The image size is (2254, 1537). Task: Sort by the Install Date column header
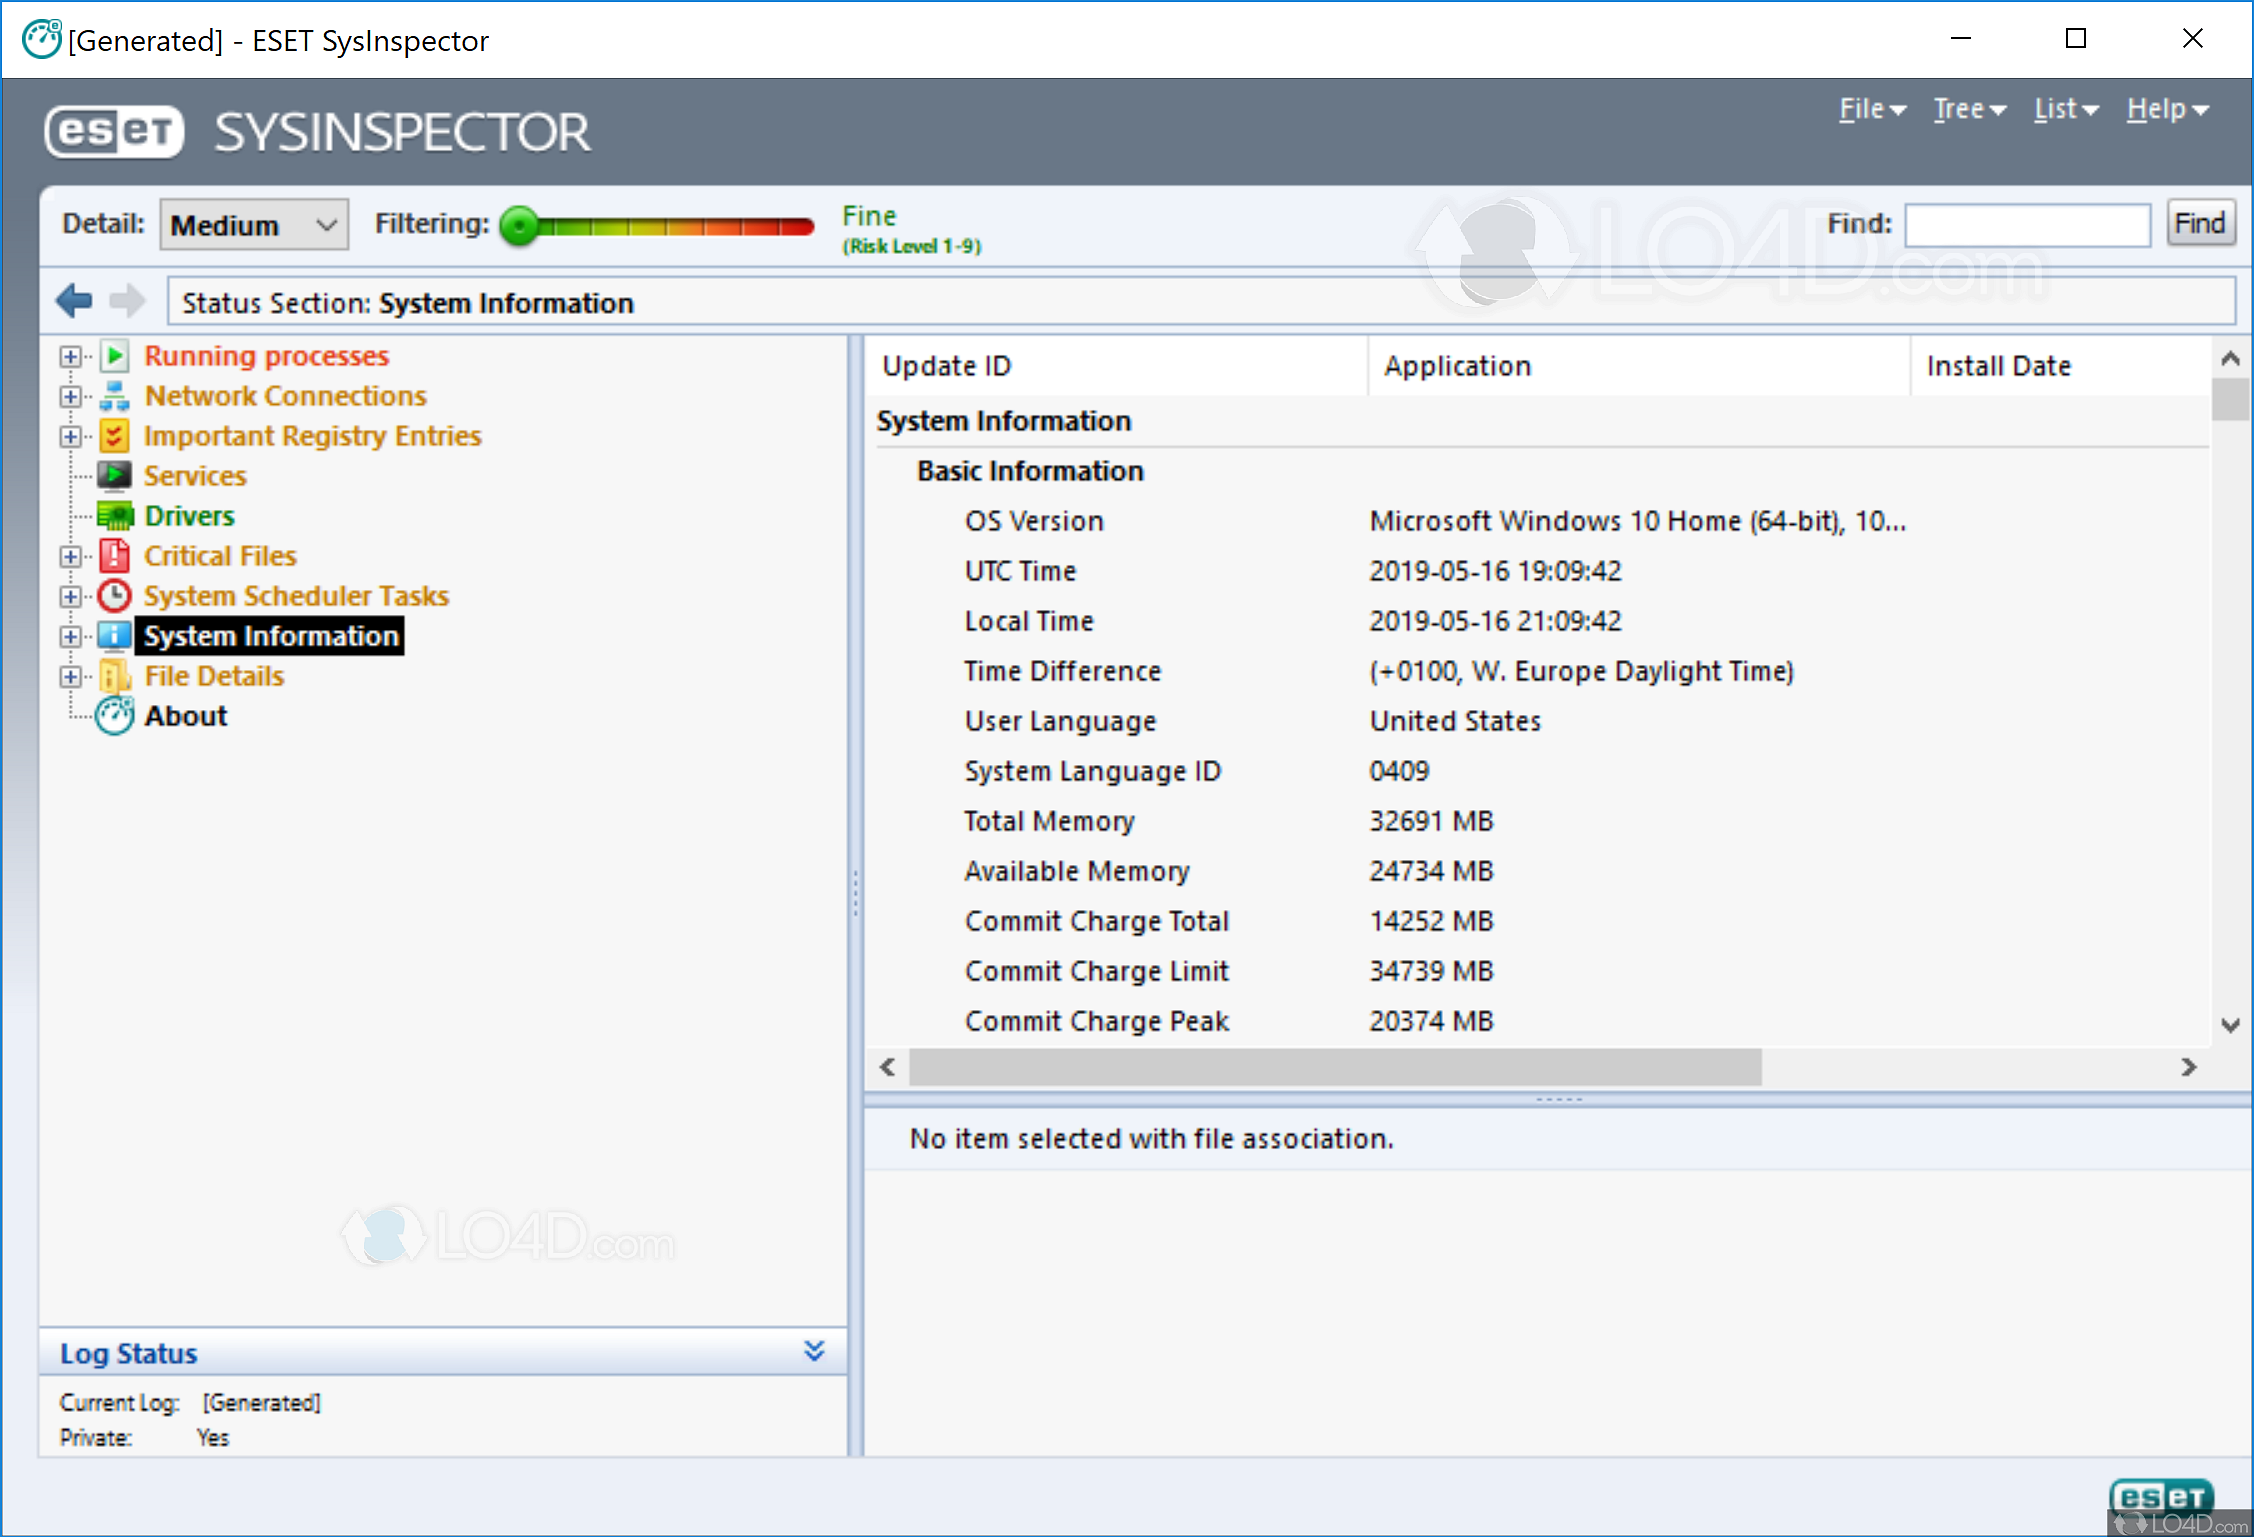[x=1997, y=365]
